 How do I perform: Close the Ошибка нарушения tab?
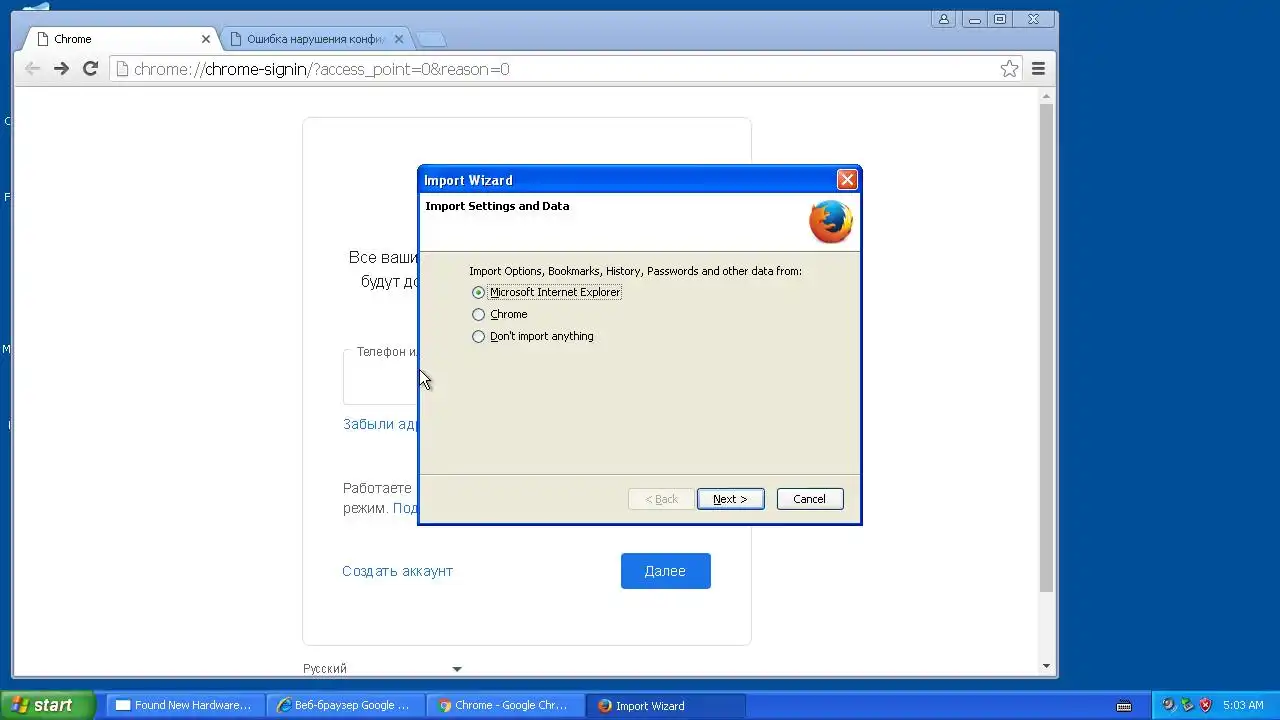pyautogui.click(x=399, y=39)
